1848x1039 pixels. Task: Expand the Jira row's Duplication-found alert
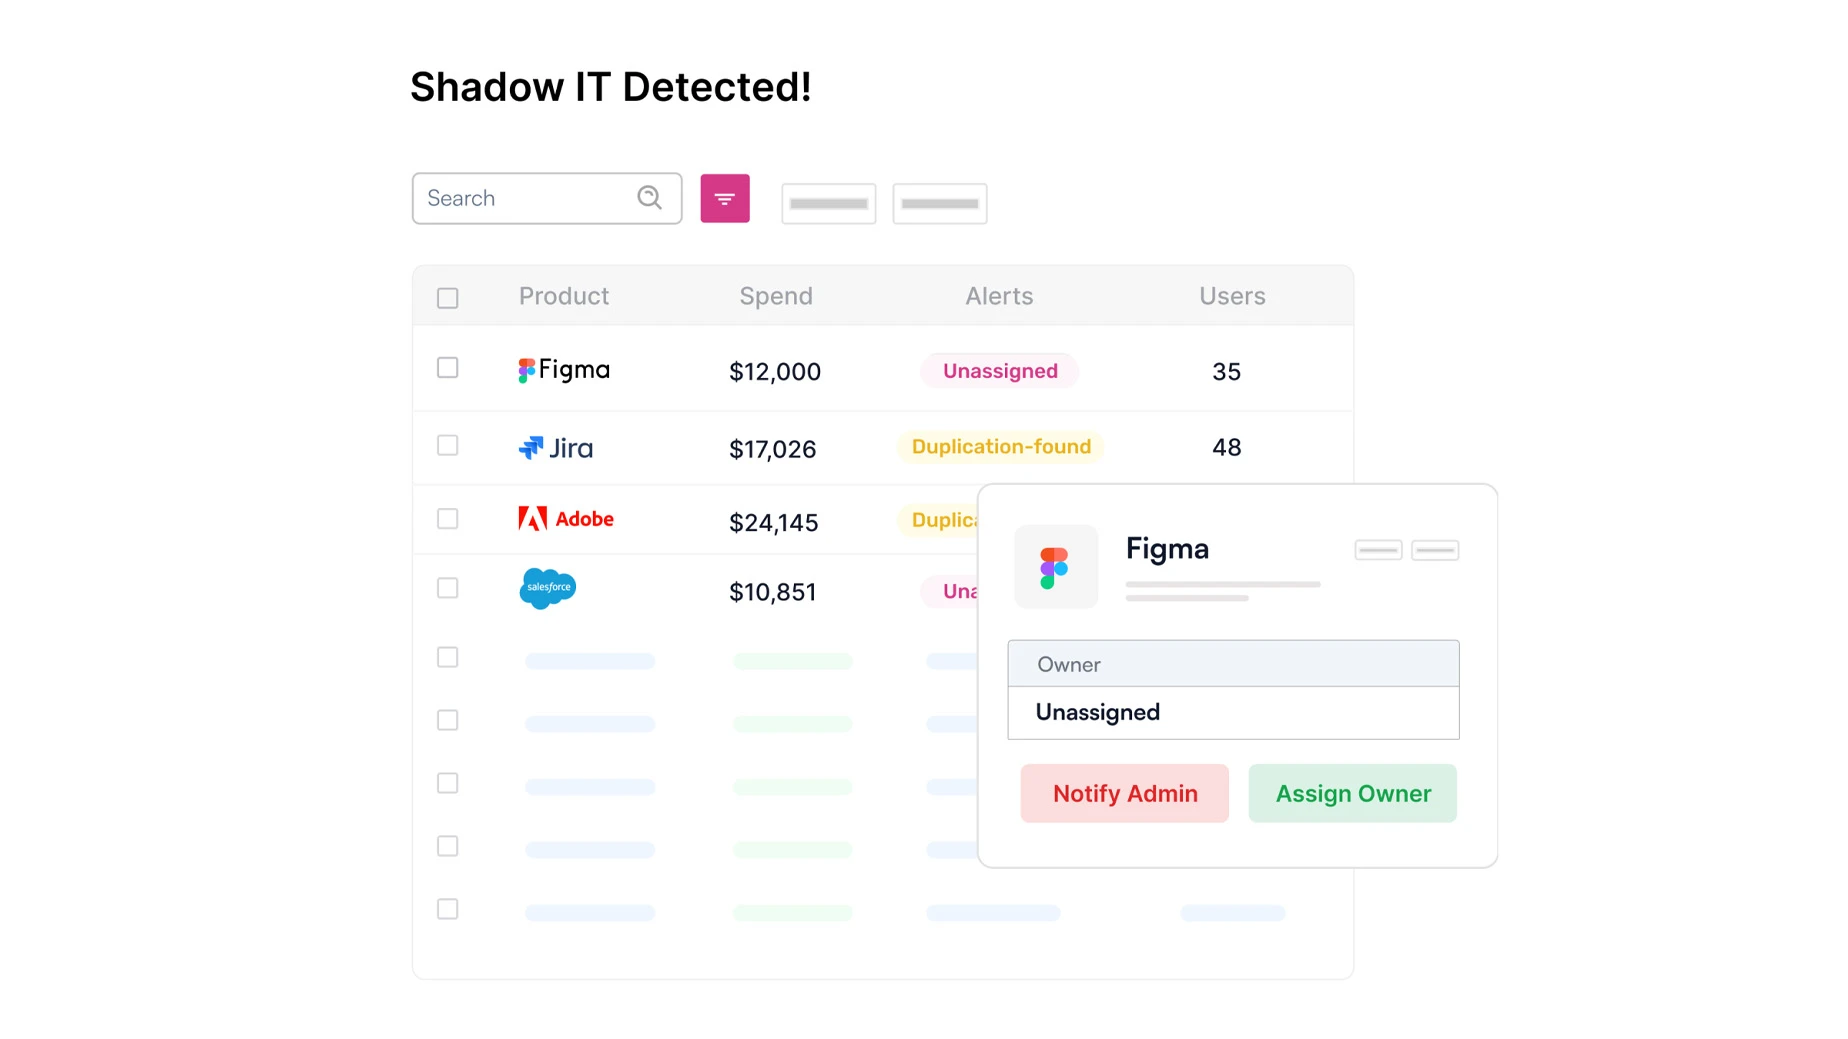[x=1000, y=447]
